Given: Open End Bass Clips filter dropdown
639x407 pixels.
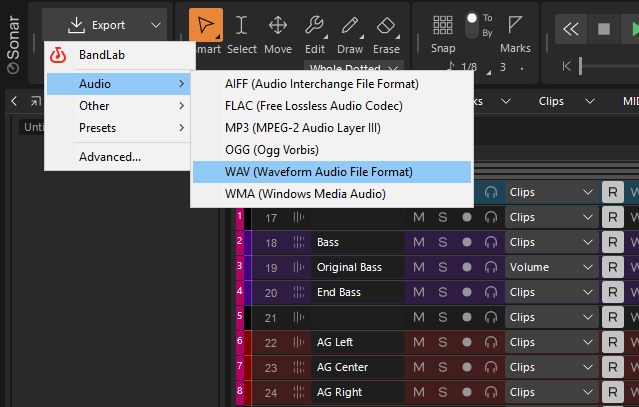Looking at the screenshot, I should click(551, 293).
